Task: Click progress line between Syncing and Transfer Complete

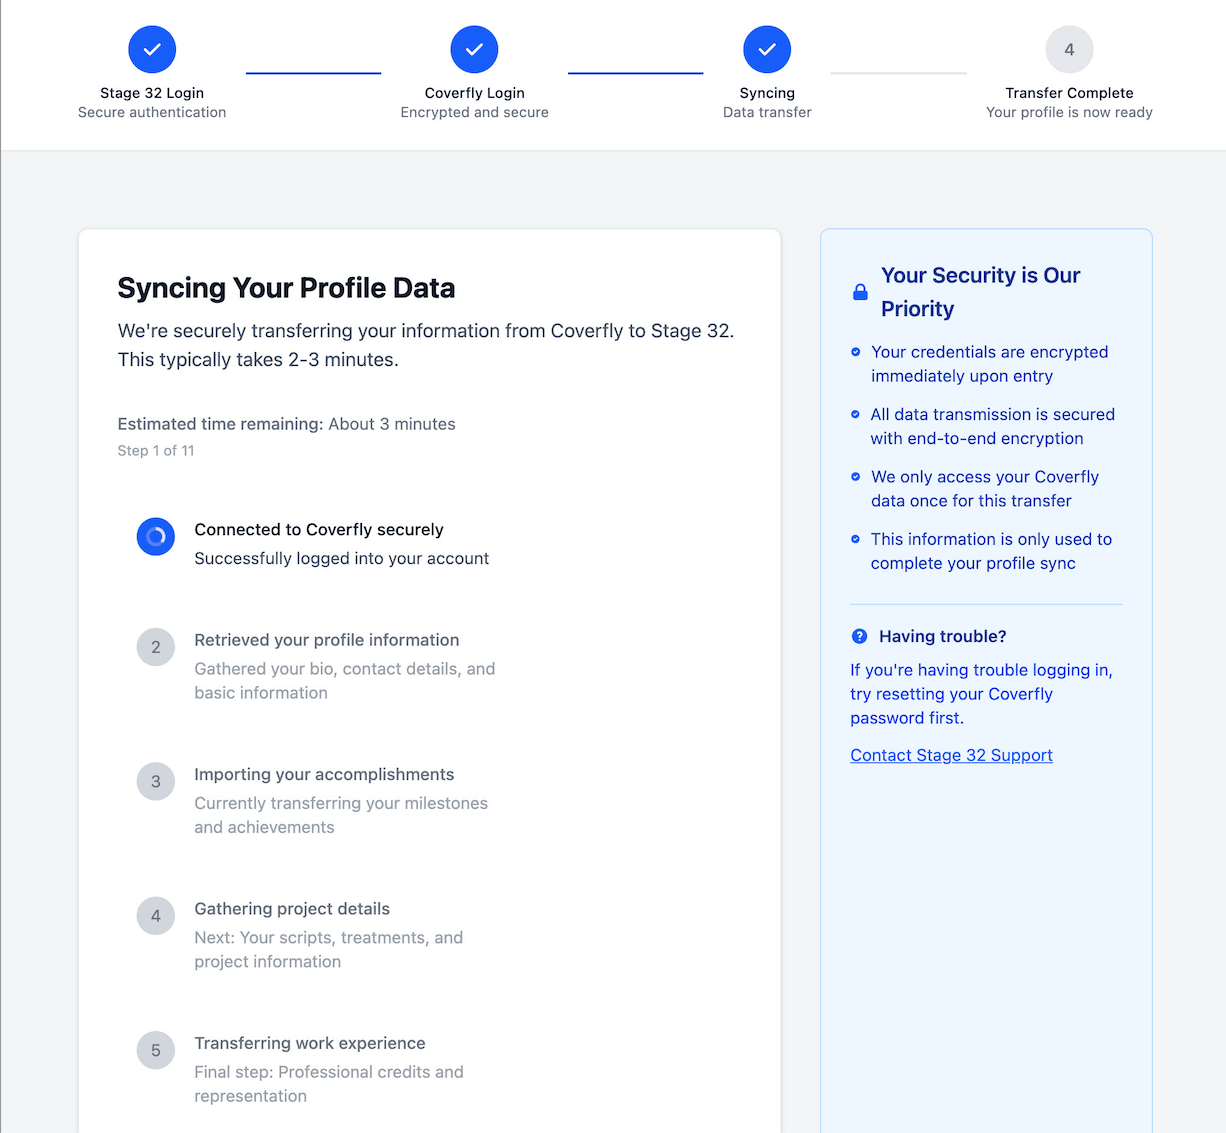Action: [898, 73]
